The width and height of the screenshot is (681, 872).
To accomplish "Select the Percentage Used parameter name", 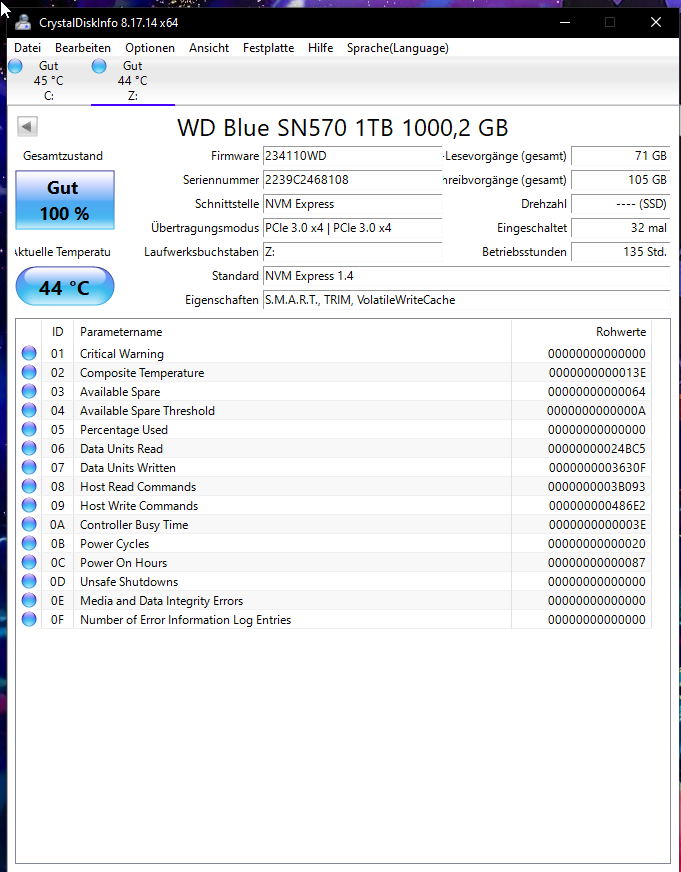I will coord(123,429).
